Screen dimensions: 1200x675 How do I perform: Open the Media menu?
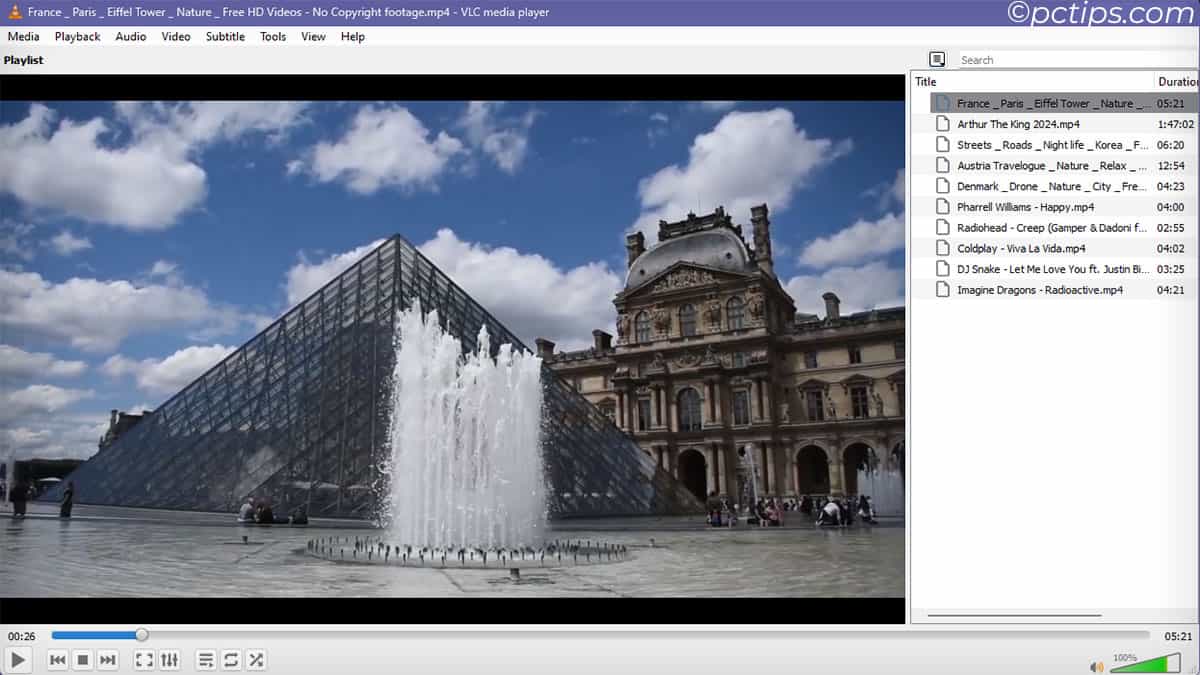click(22, 36)
